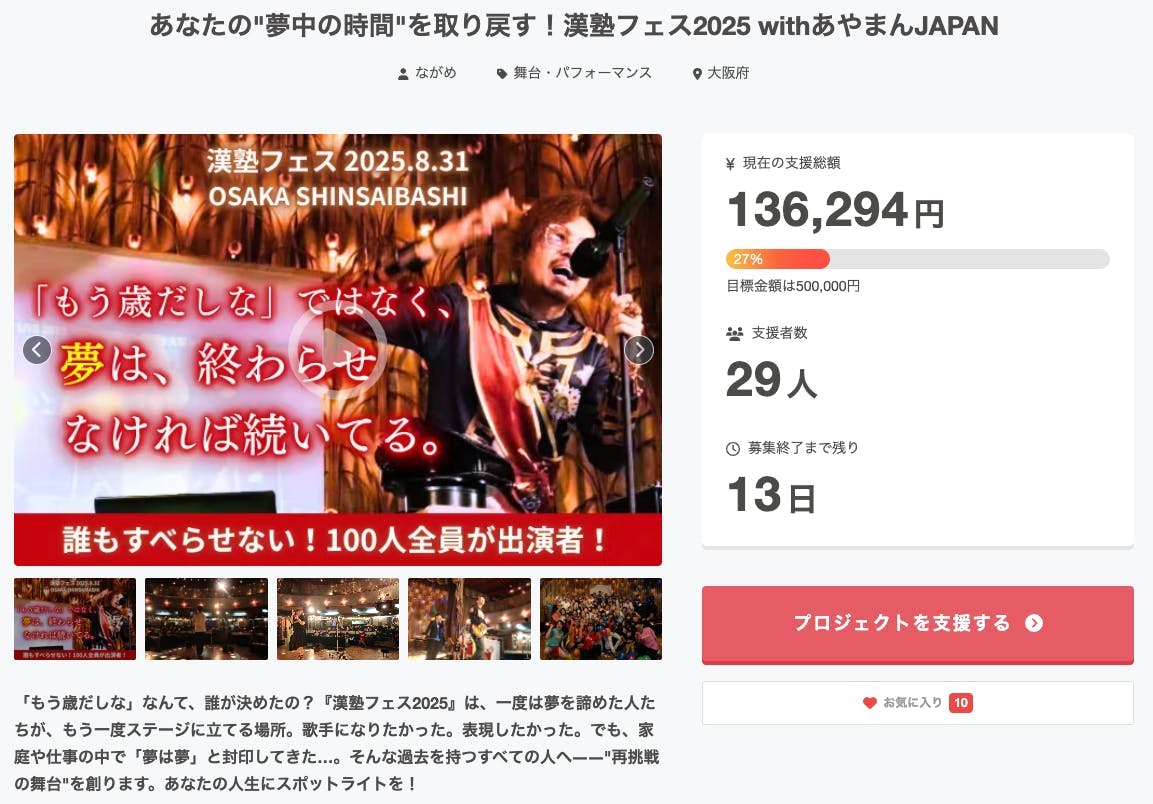Image resolution: width=1153 pixels, height=804 pixels.
Task: Click the yen icon by 現在の支援総額
Action: [x=730, y=164]
